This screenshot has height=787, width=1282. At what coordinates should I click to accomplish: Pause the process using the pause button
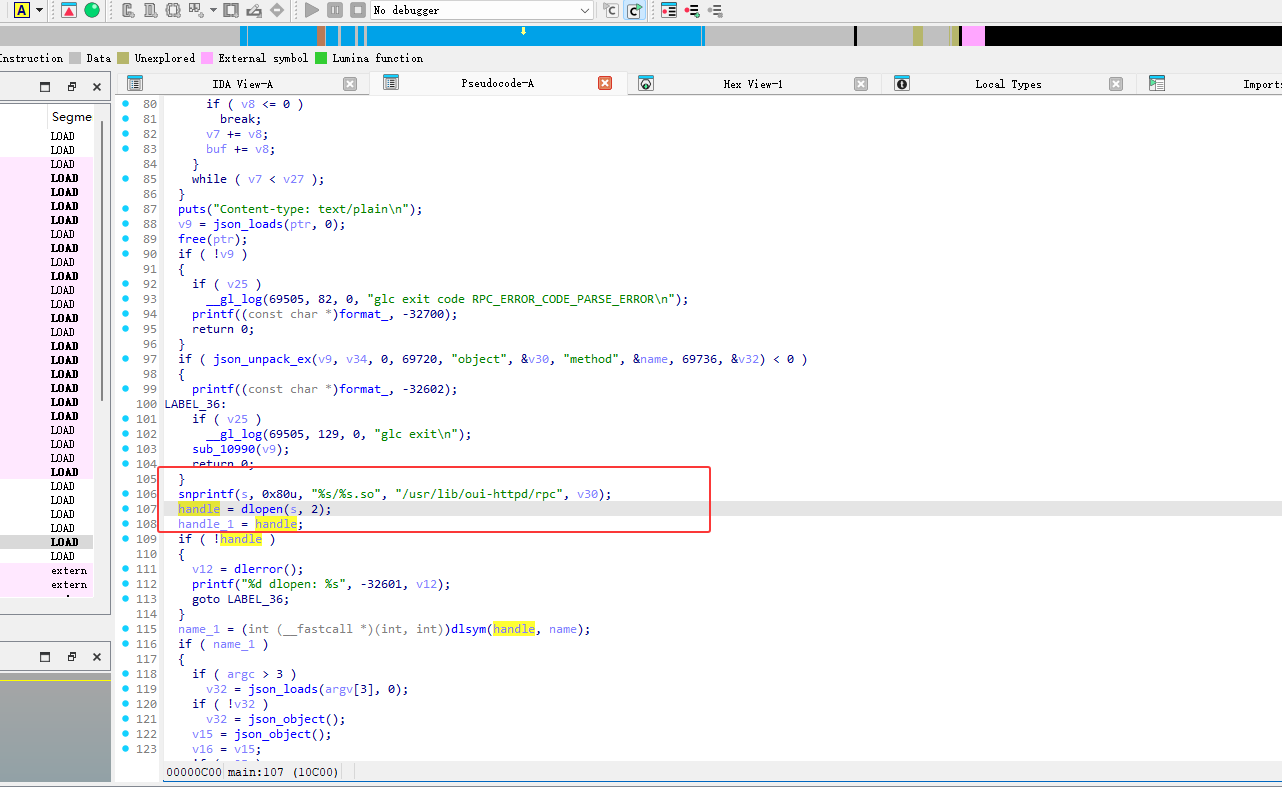pos(335,10)
